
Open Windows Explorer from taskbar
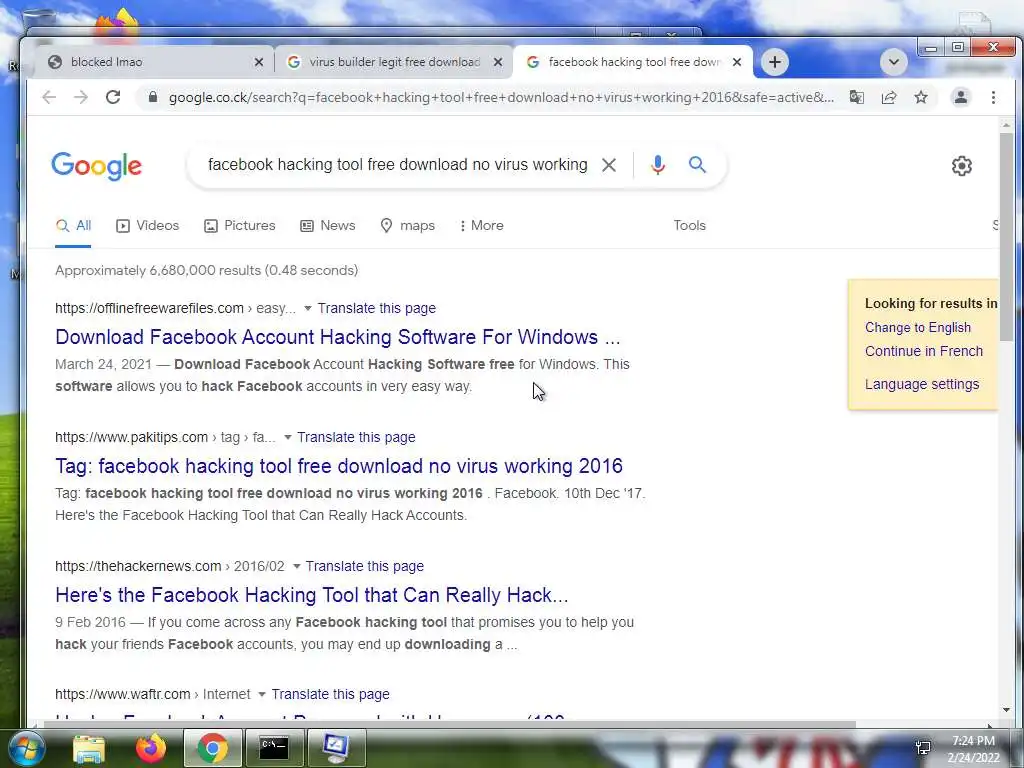(89, 748)
